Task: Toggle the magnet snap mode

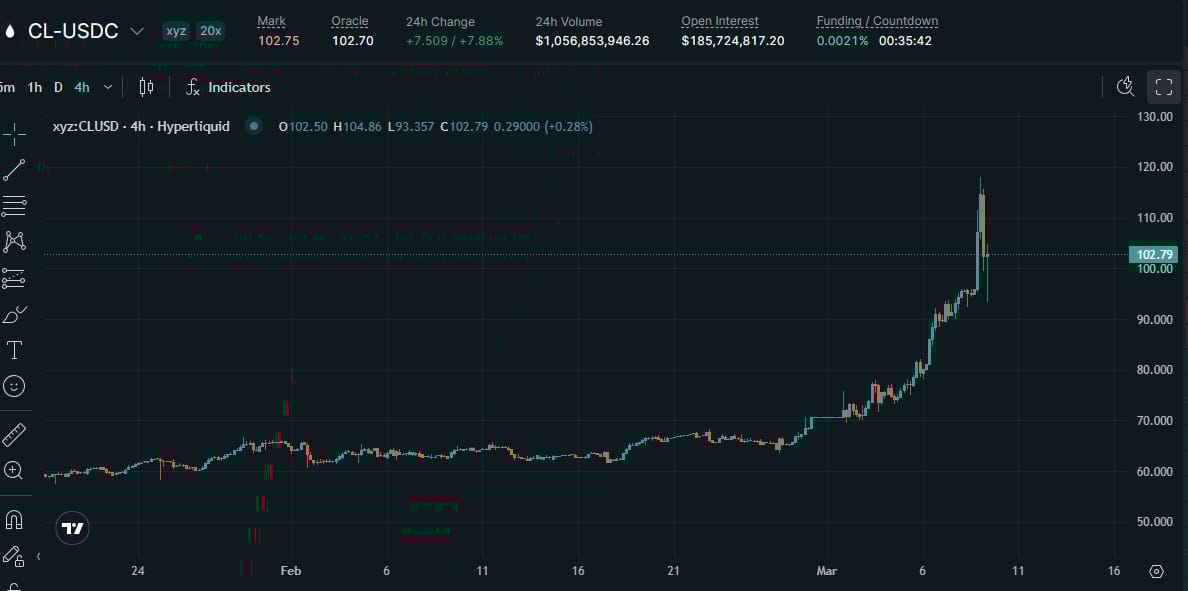Action: click(x=14, y=520)
